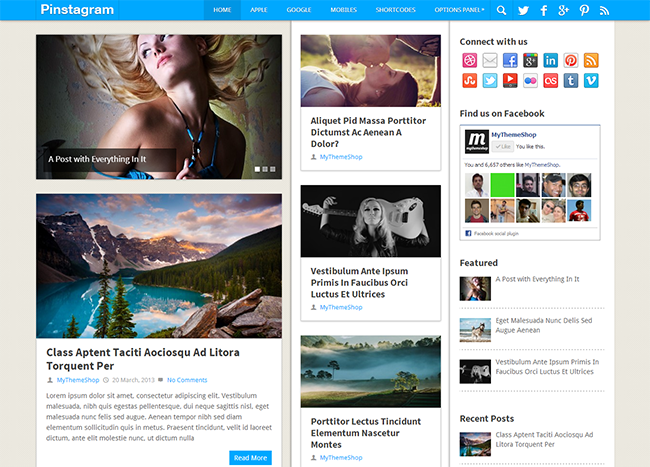Click MyThemeShop author under Aliquet Pid Massa post
The height and width of the screenshot is (467, 650).
click(341, 157)
